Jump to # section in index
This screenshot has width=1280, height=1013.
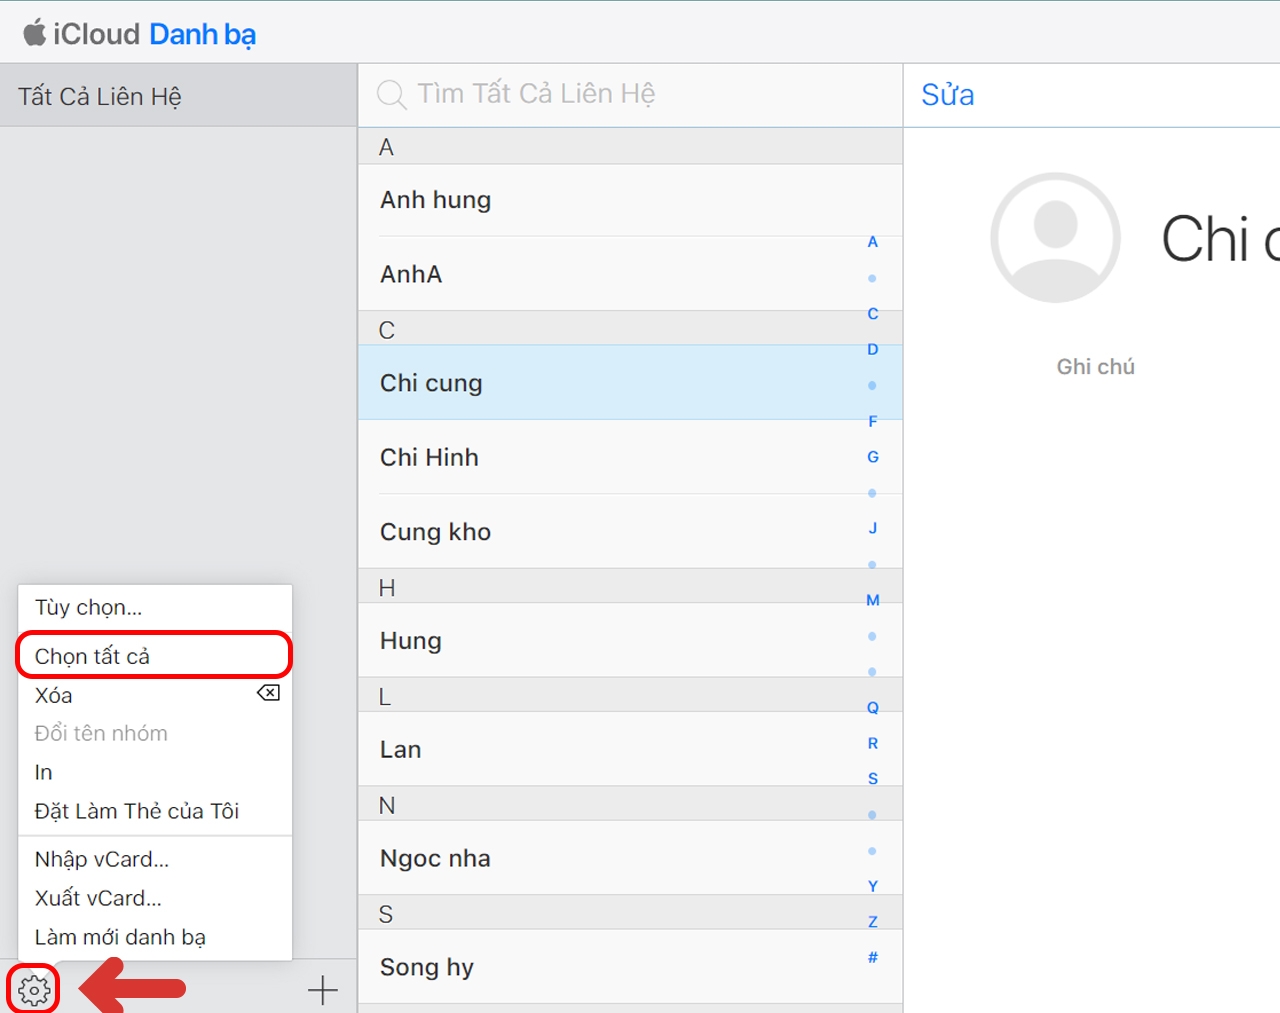click(x=873, y=958)
